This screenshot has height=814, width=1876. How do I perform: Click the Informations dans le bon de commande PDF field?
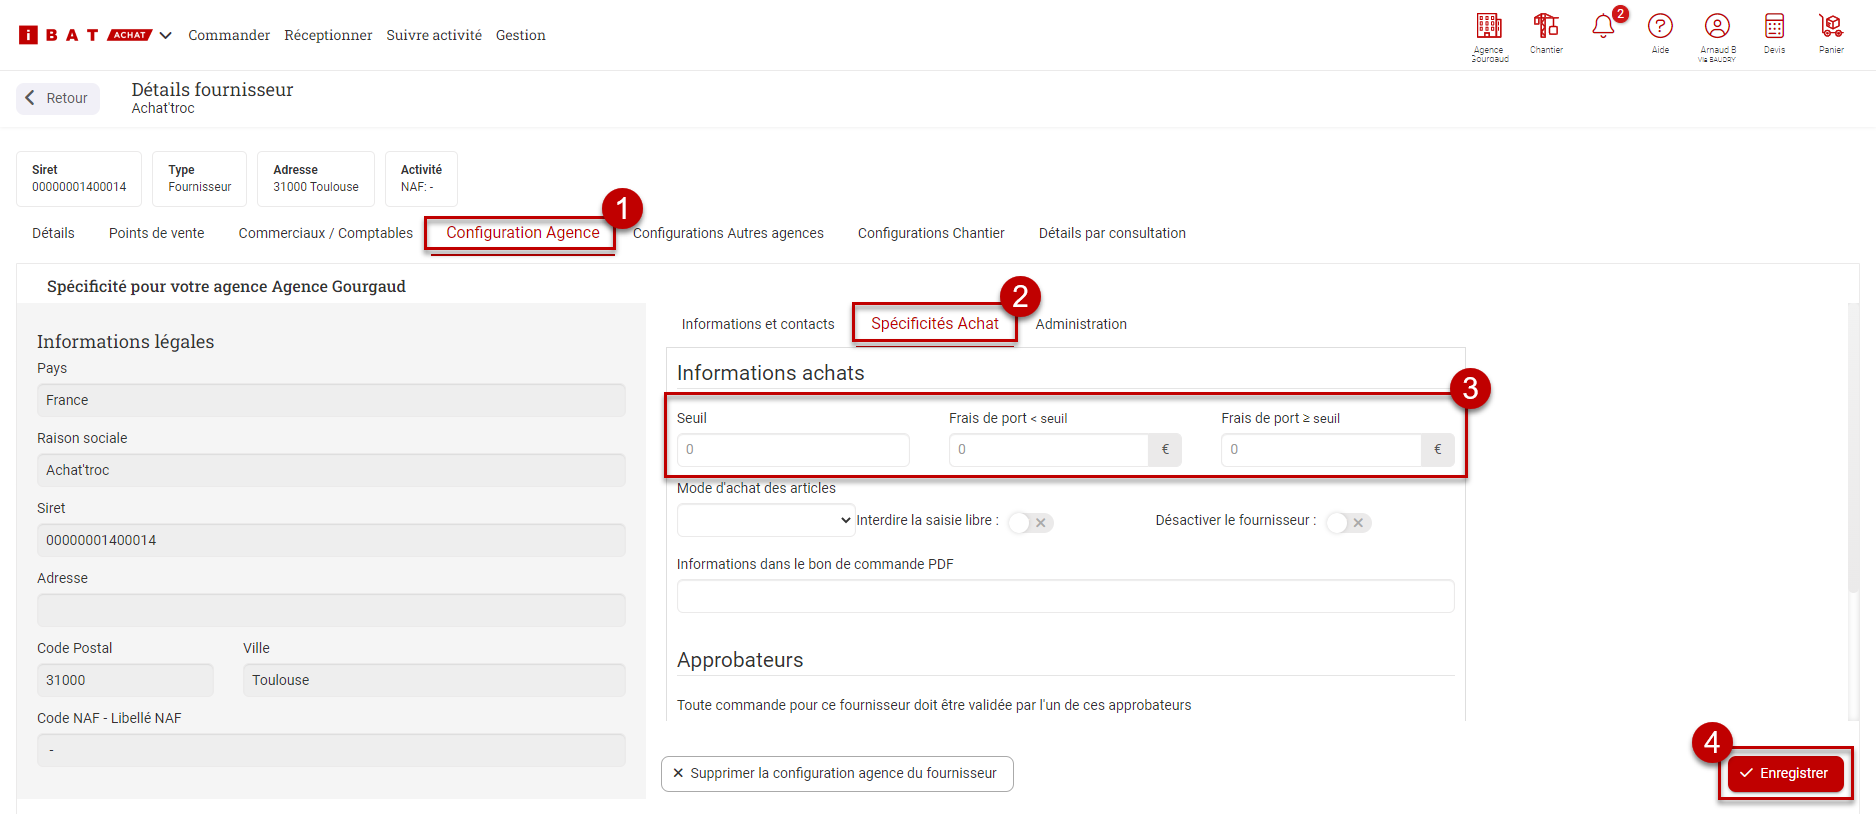click(x=1065, y=596)
